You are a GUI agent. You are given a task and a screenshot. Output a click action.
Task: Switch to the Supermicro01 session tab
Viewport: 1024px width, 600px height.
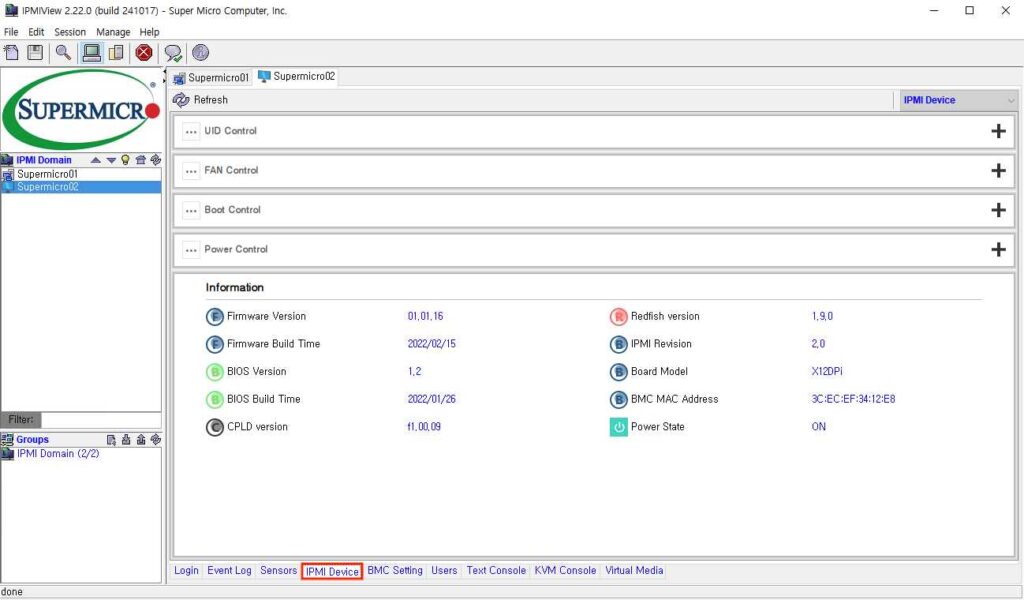(x=211, y=78)
